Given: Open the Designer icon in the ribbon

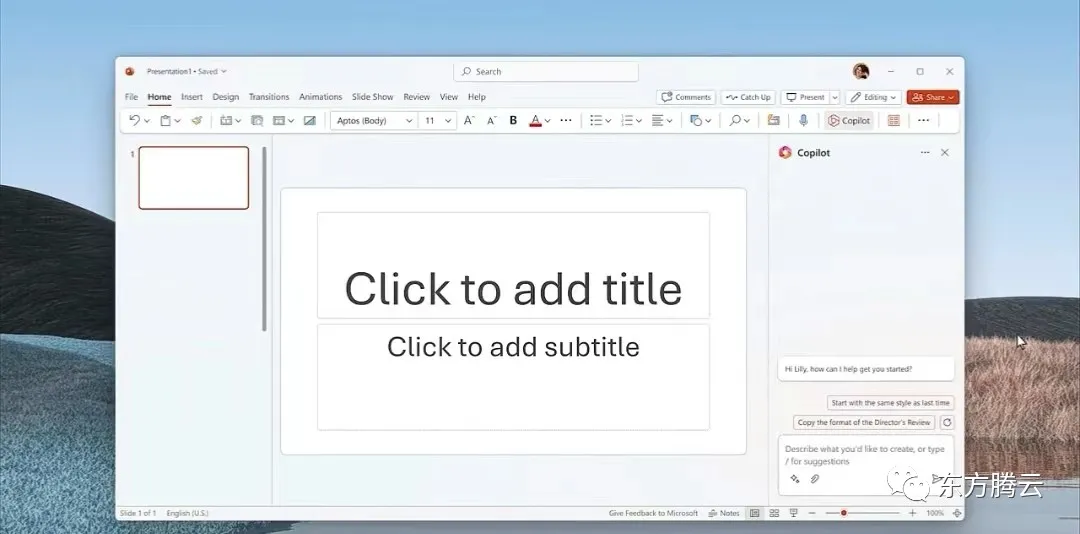Looking at the screenshot, I should (x=893, y=121).
